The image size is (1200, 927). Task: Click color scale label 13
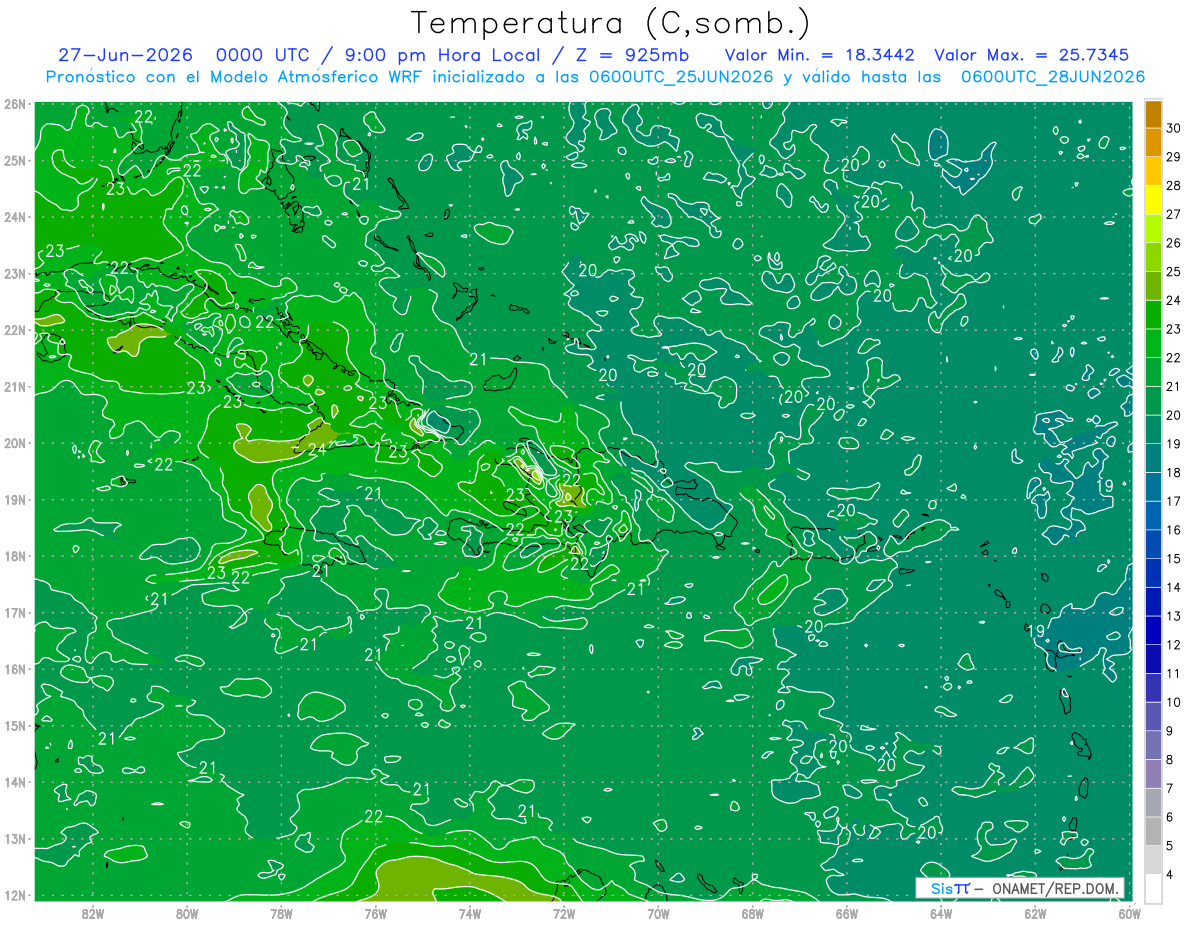click(1174, 616)
